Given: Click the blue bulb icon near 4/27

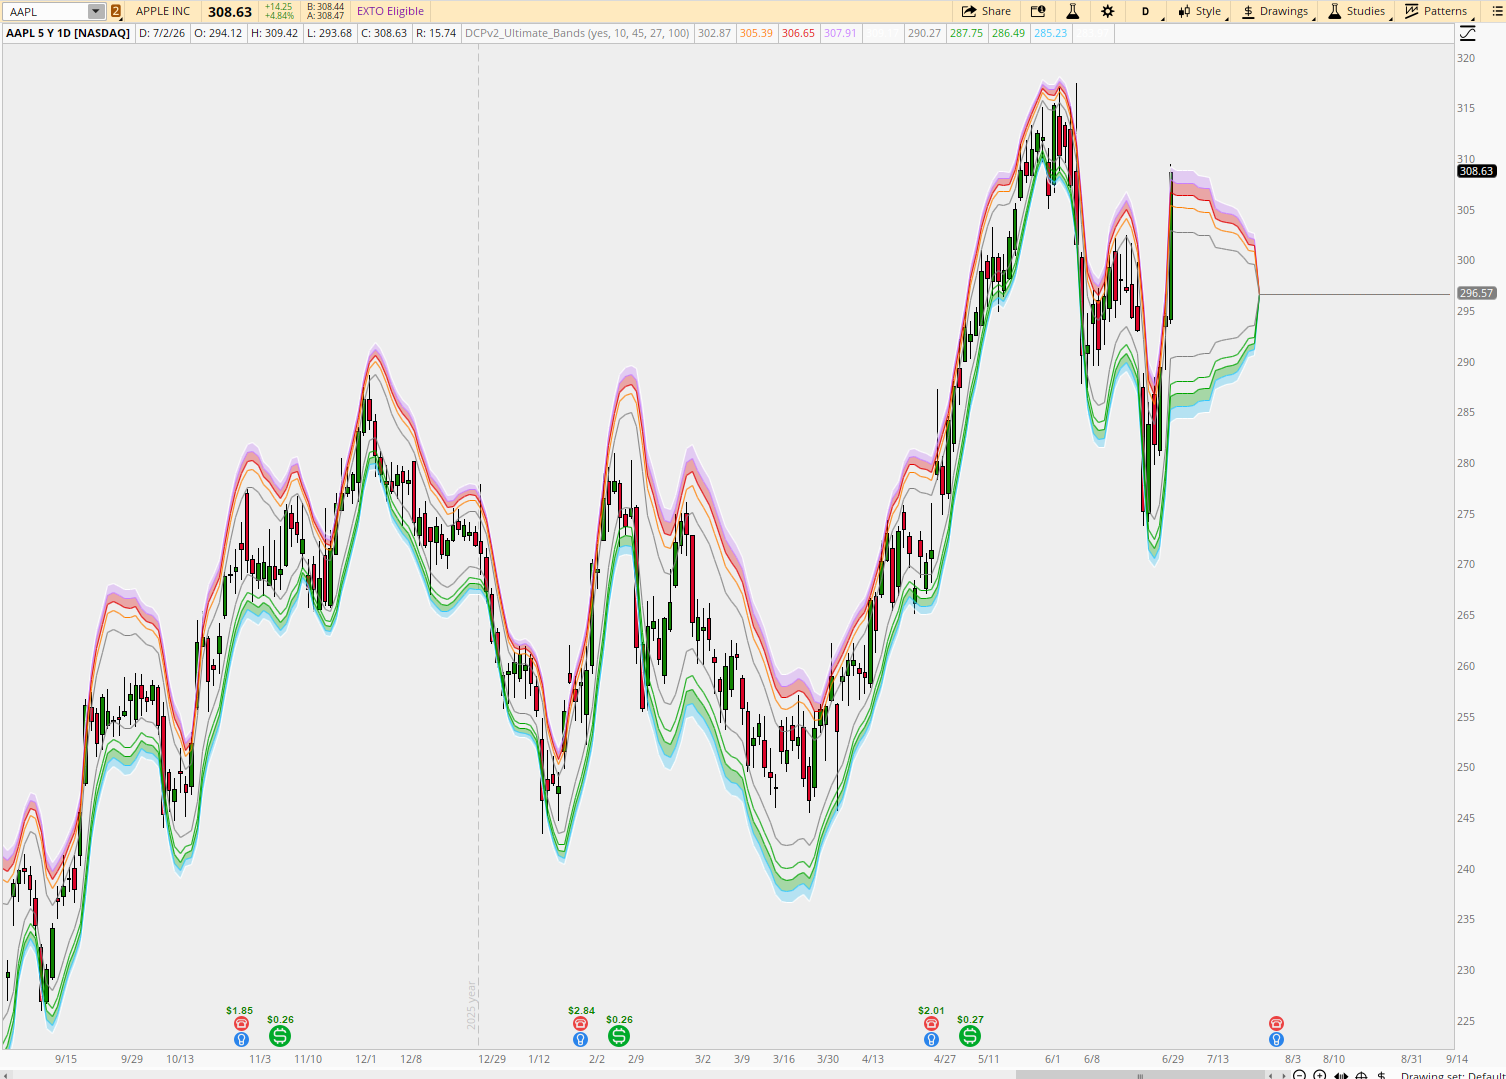Looking at the screenshot, I should point(932,1039).
